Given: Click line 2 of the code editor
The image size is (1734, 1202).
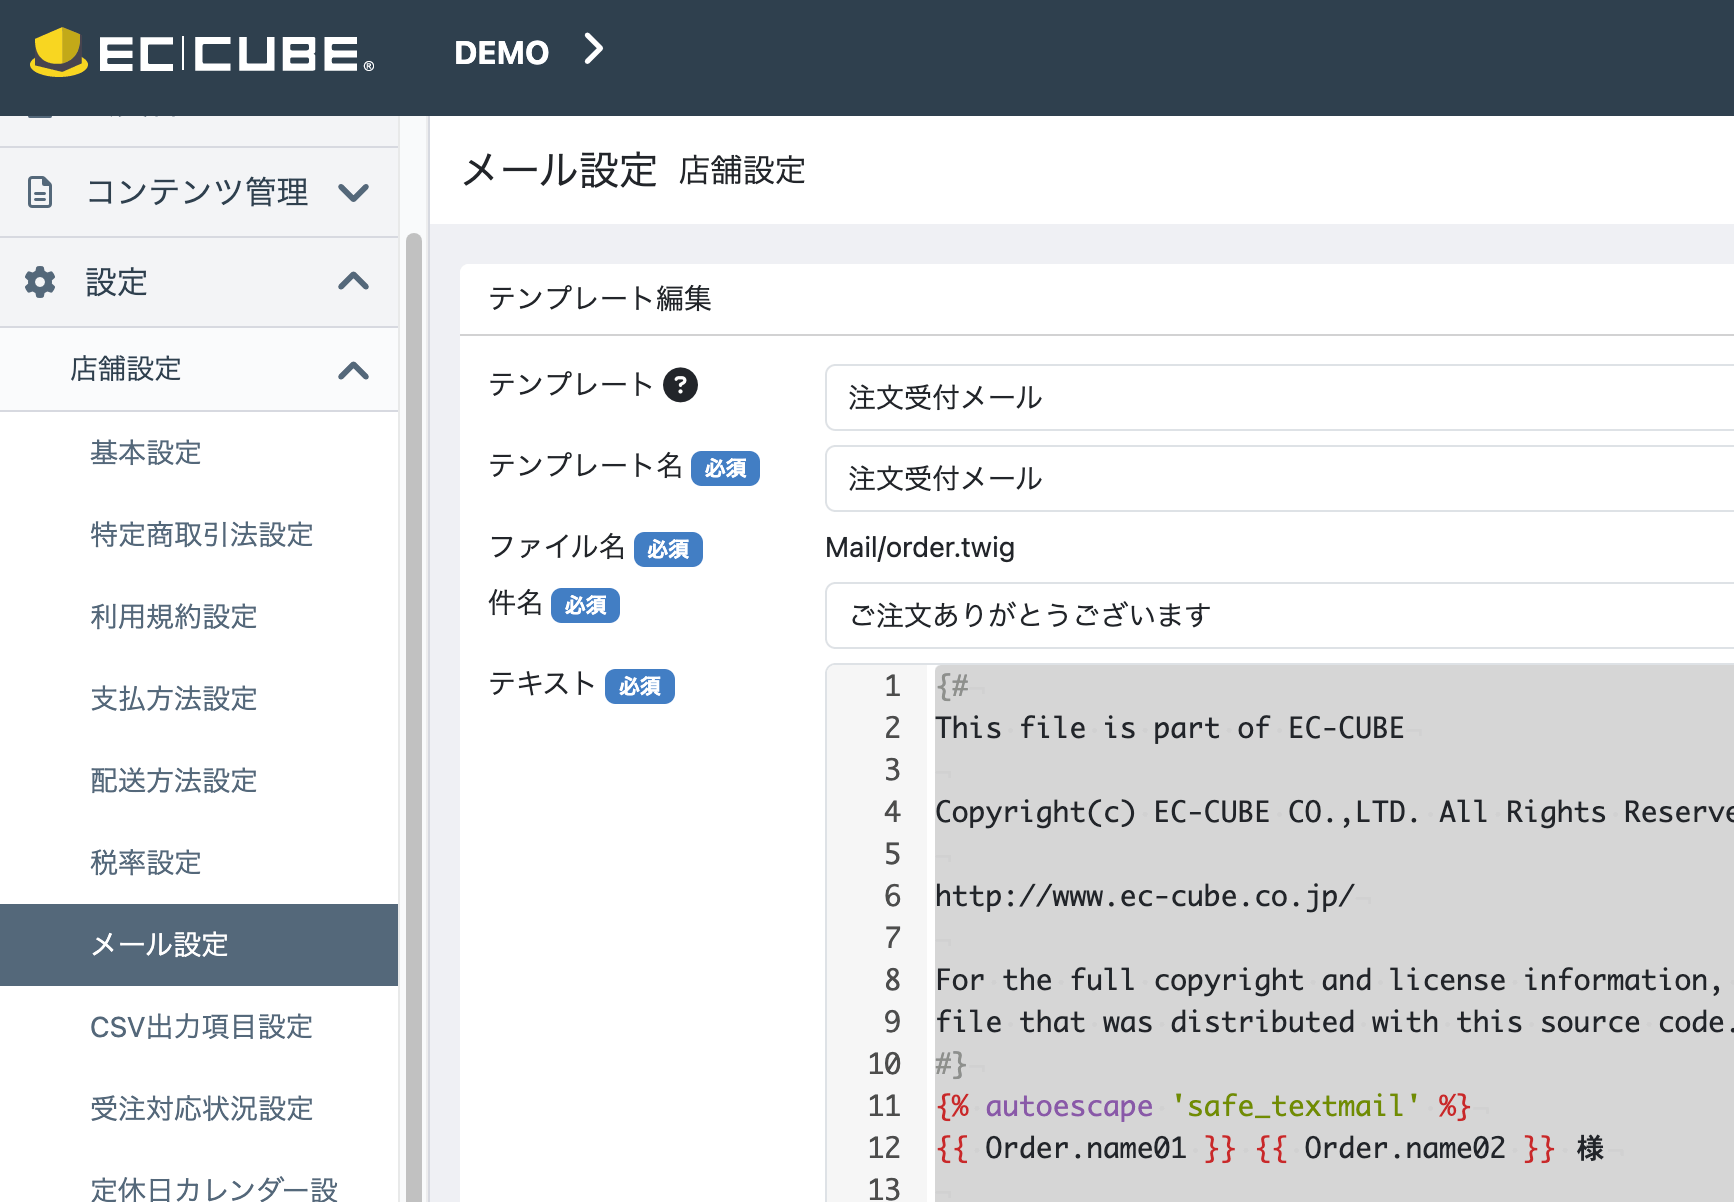Looking at the screenshot, I should [x=1169, y=728].
